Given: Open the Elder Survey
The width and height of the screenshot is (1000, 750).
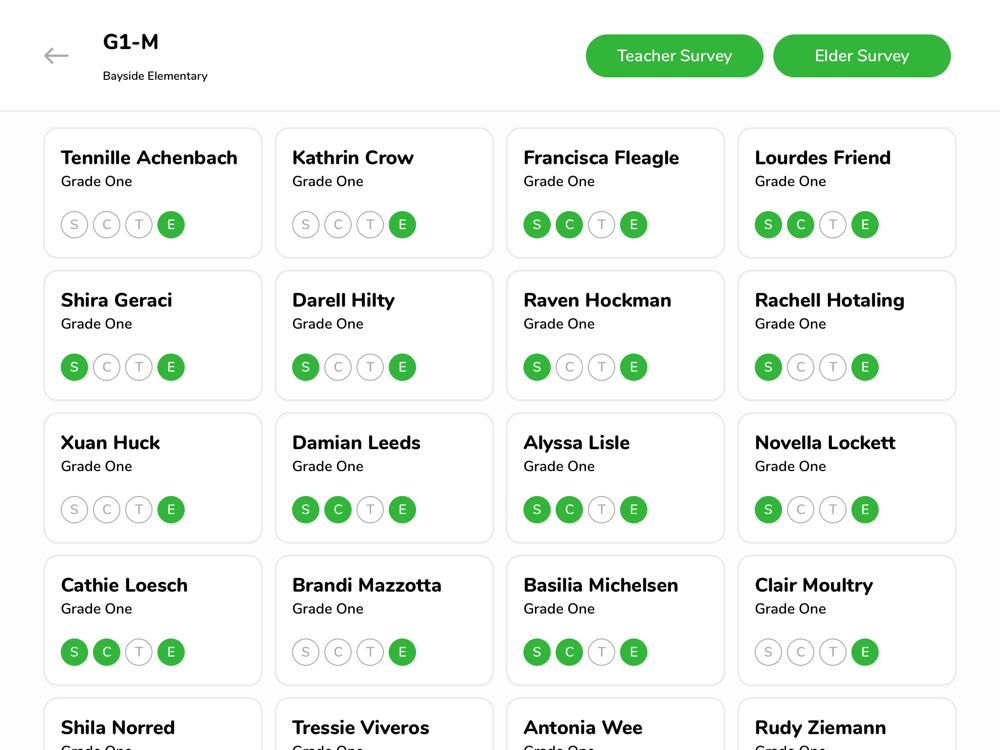Looking at the screenshot, I should click(x=862, y=56).
